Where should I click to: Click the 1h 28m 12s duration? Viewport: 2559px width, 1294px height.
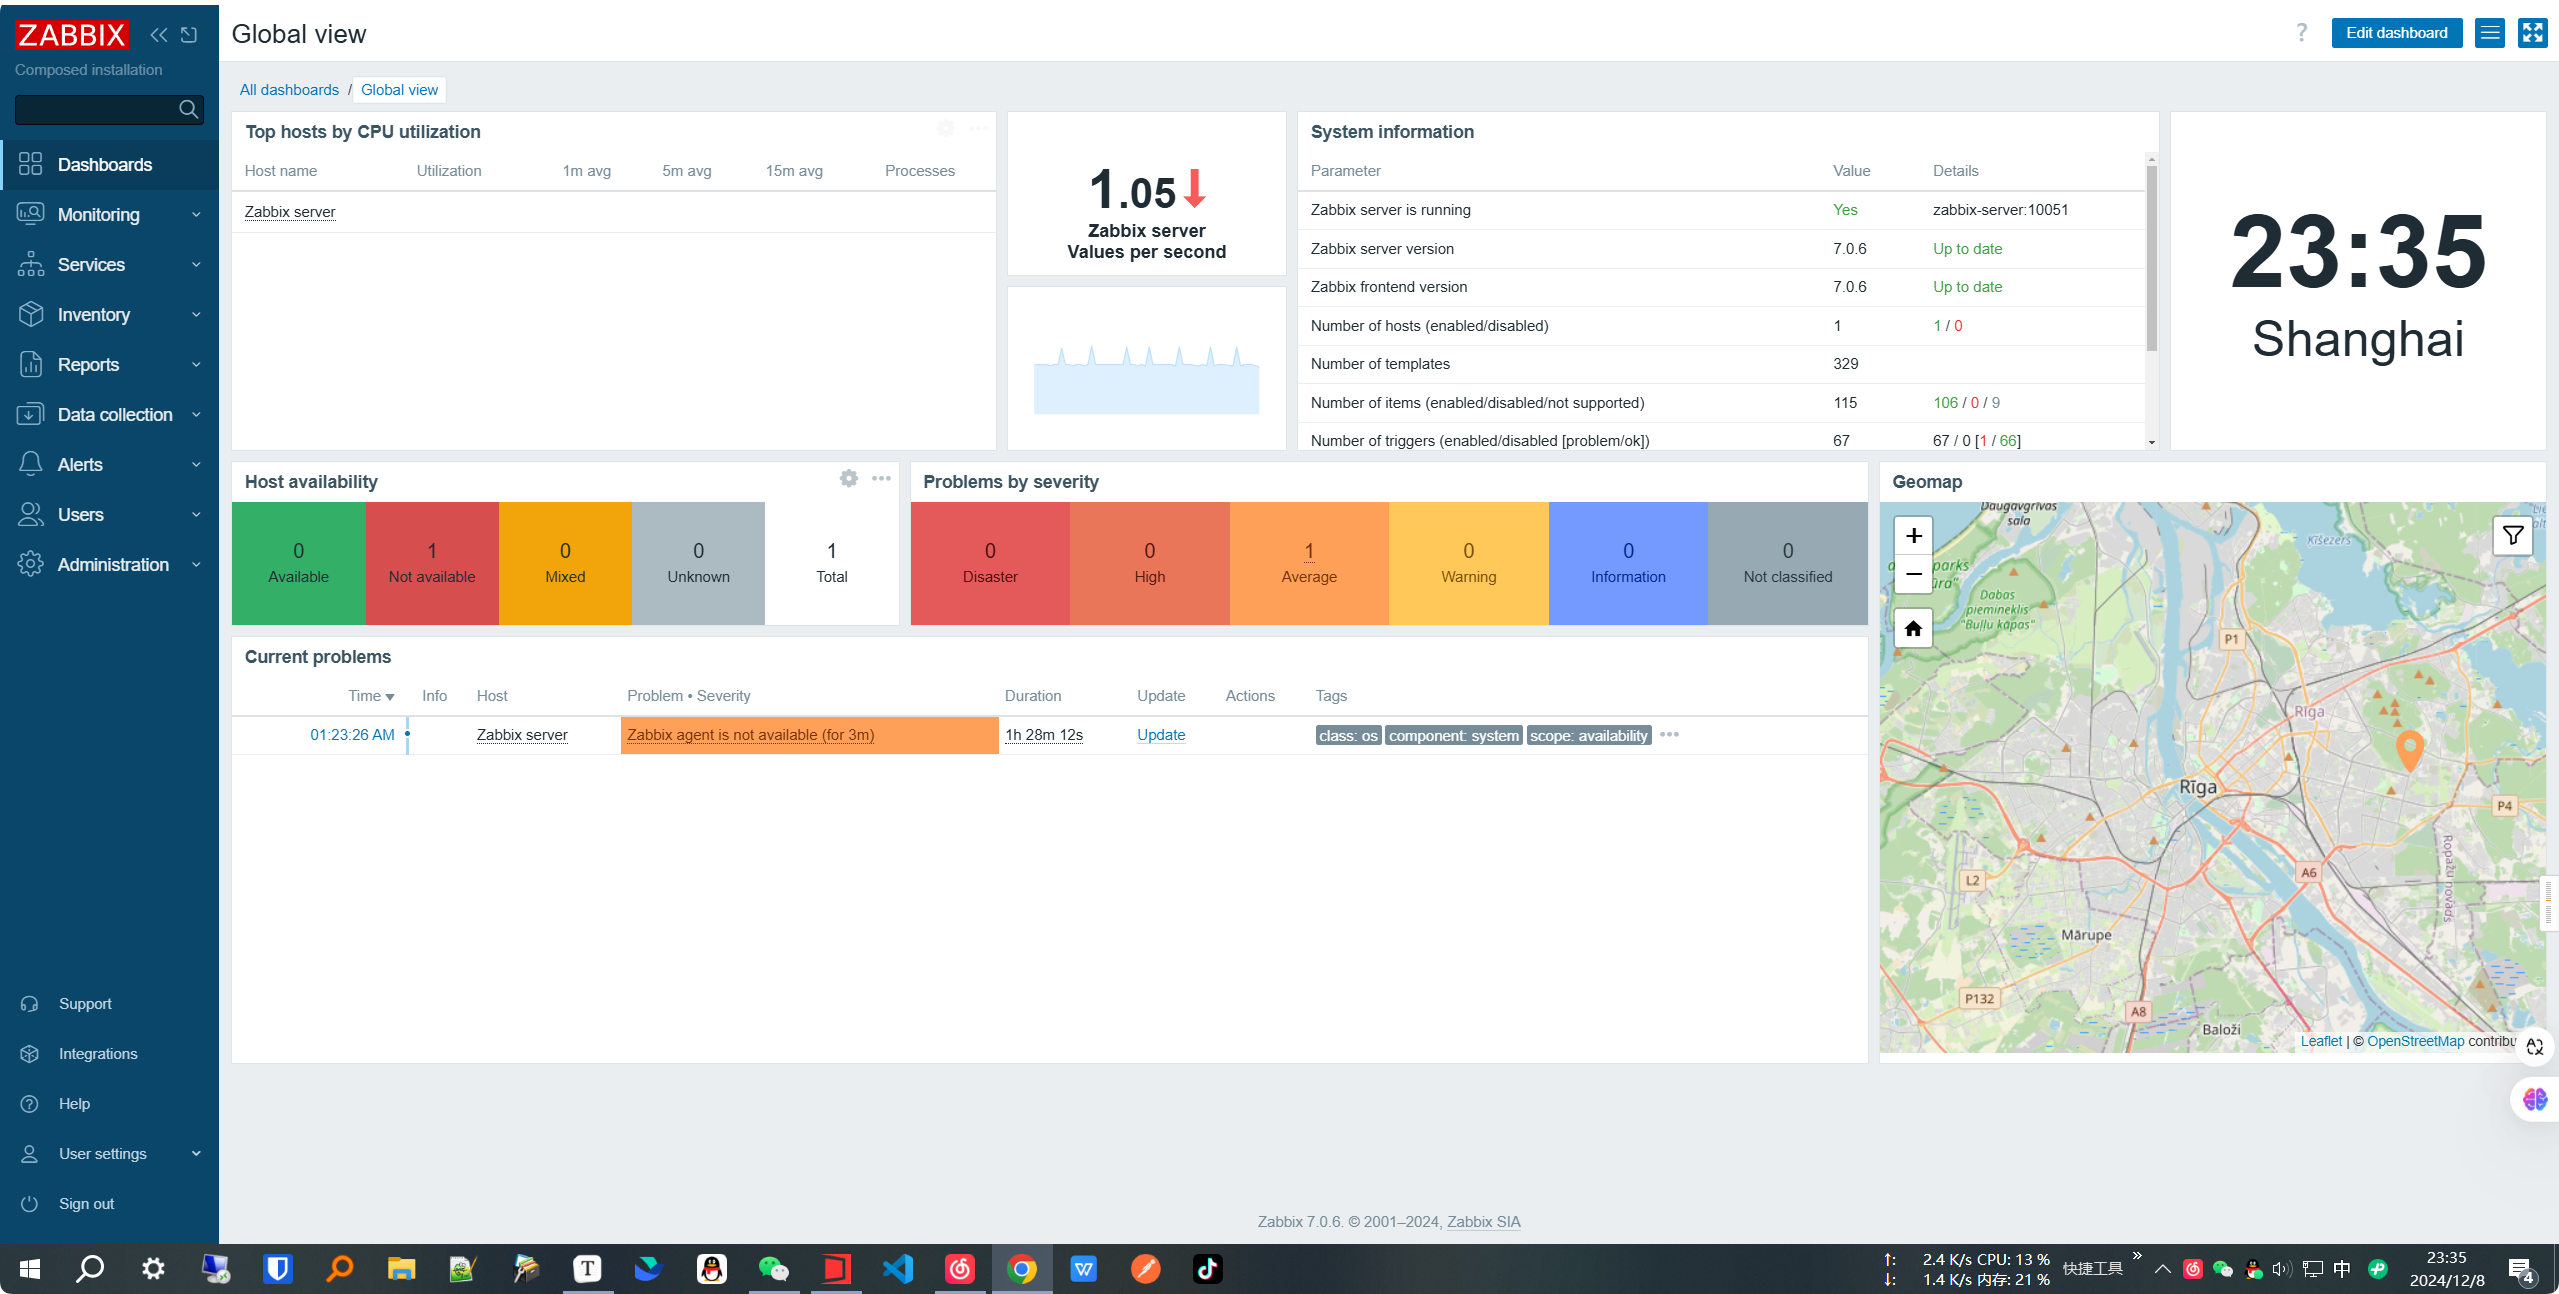[1044, 735]
